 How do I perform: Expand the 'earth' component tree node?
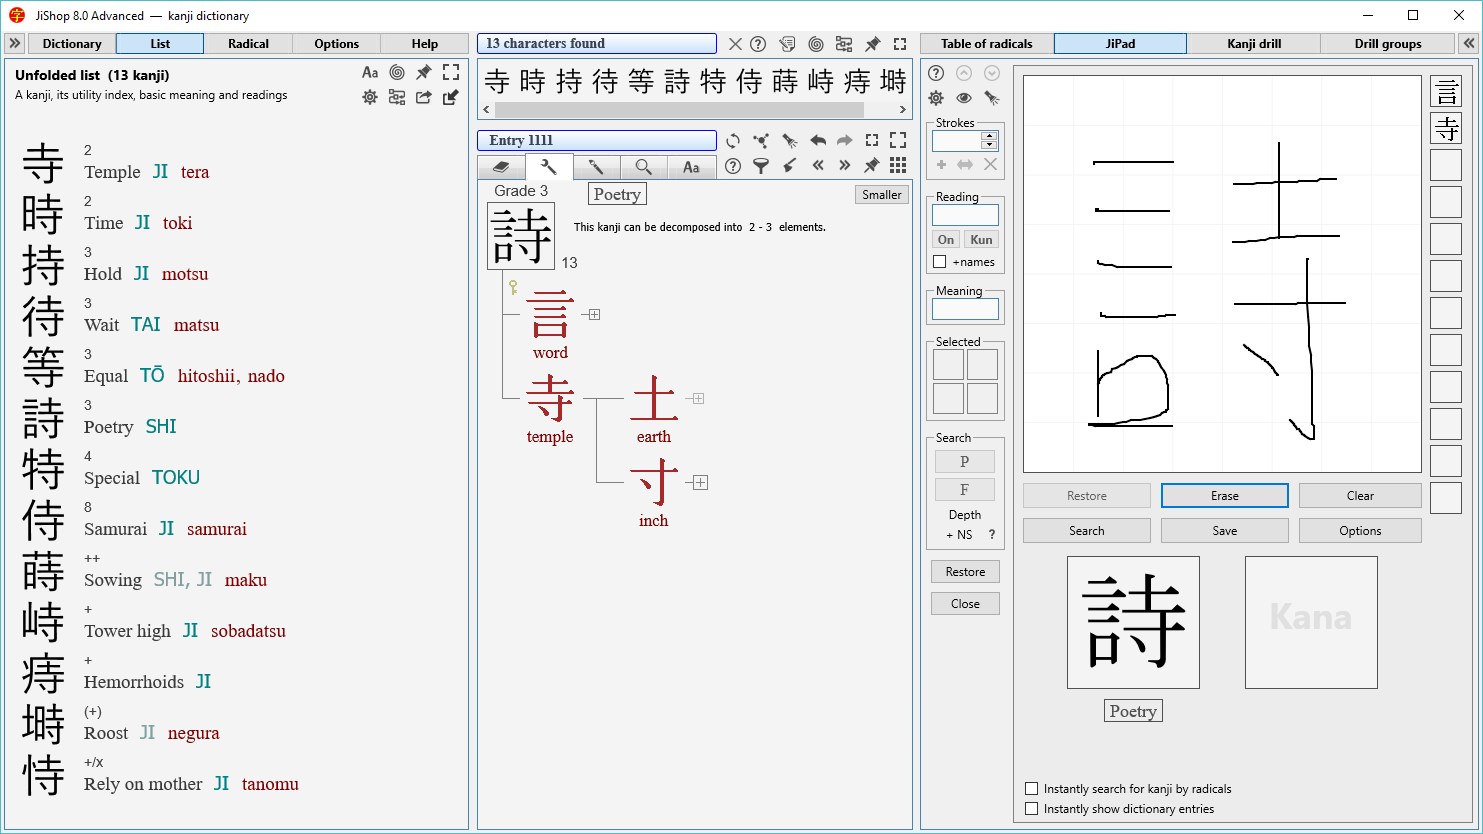[698, 399]
